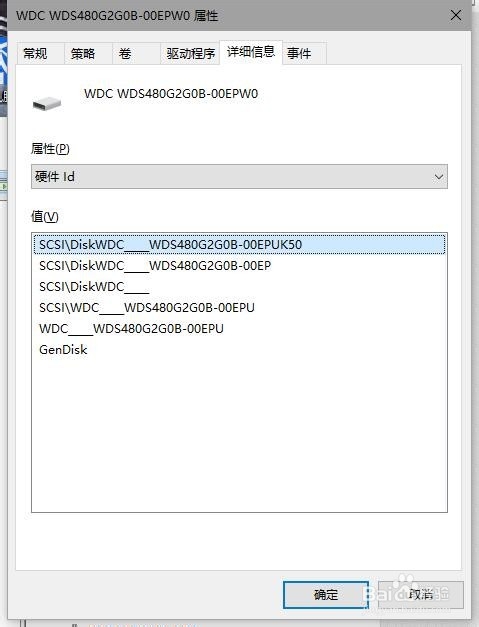Select value SCSI\WDC____WDS480G2G0B-00EPU

tap(239, 308)
